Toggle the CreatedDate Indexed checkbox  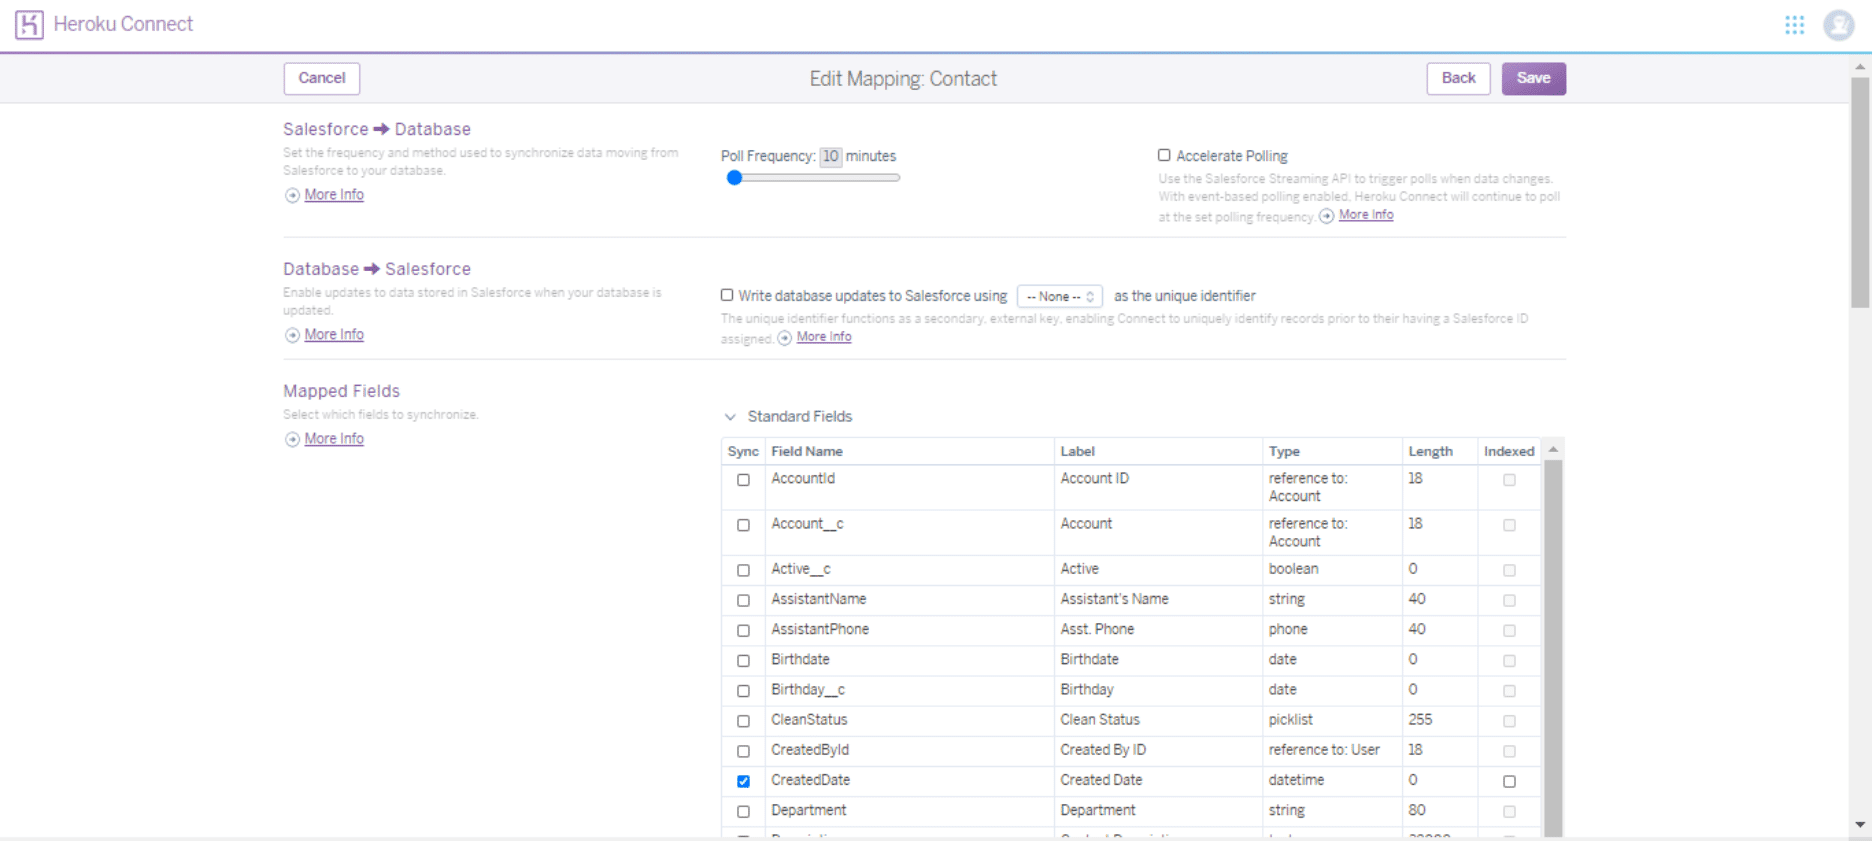(1510, 782)
